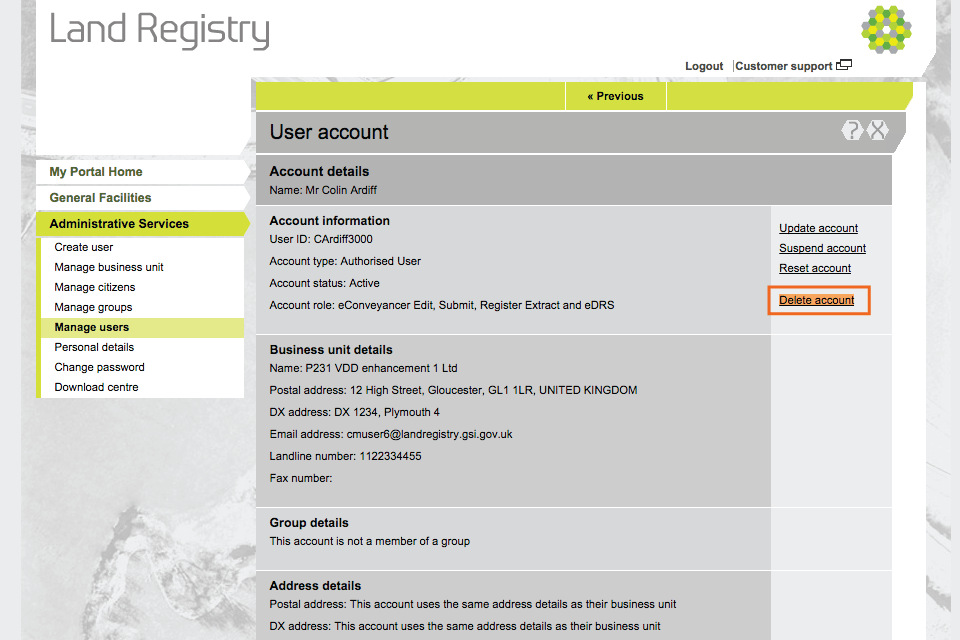
Task: Go back with the « Previous button
Action: coord(615,96)
